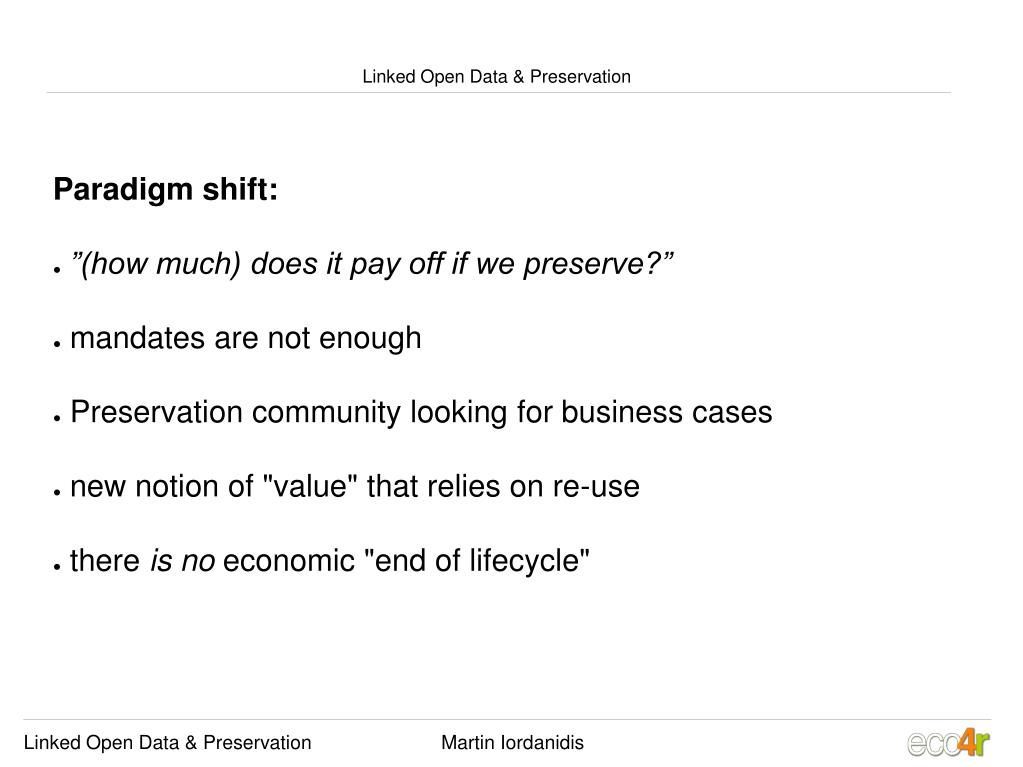Click the bullet before there is no

pos(57,567)
